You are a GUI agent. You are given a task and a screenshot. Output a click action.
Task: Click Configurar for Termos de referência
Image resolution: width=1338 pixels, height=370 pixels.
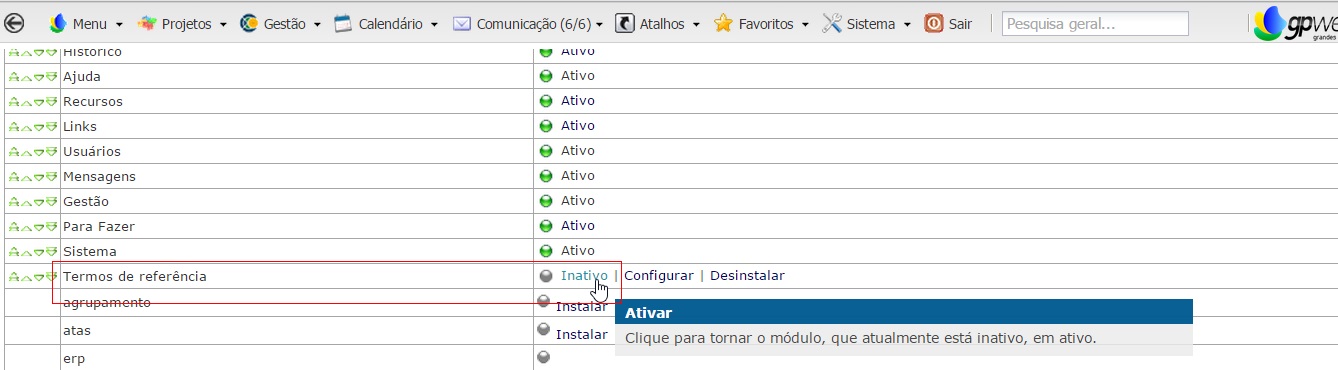[x=659, y=276]
